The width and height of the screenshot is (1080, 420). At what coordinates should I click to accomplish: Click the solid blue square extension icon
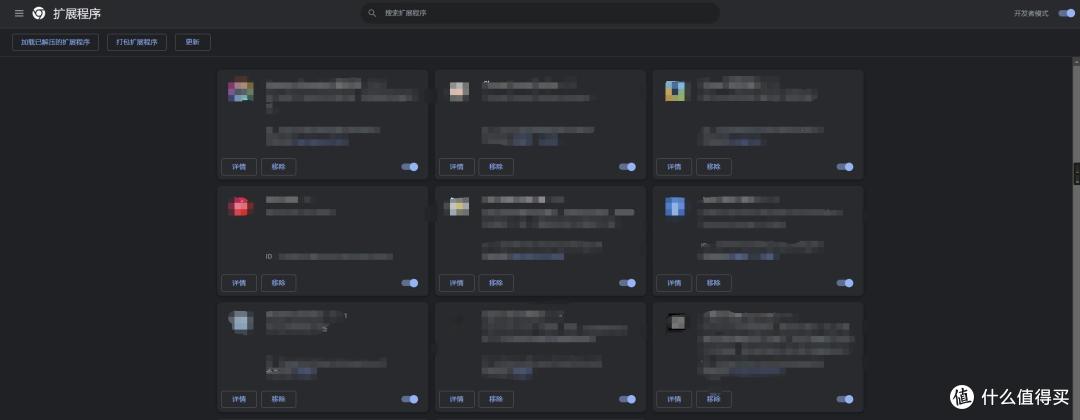676,206
